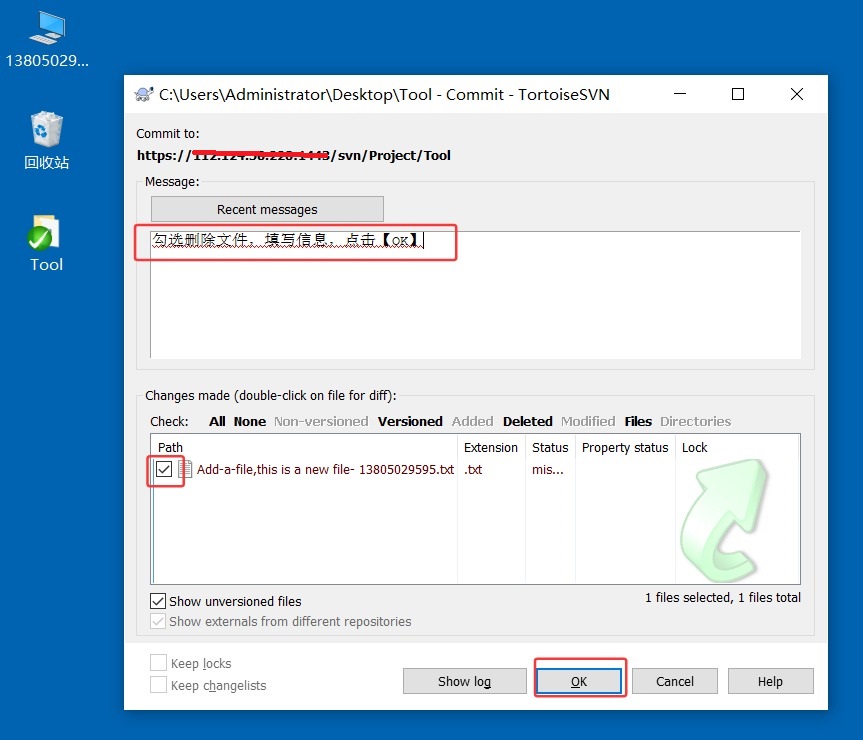Viewport: 863px width, 740px height.
Task: Open Help for the commit dialog
Action: tap(770, 681)
